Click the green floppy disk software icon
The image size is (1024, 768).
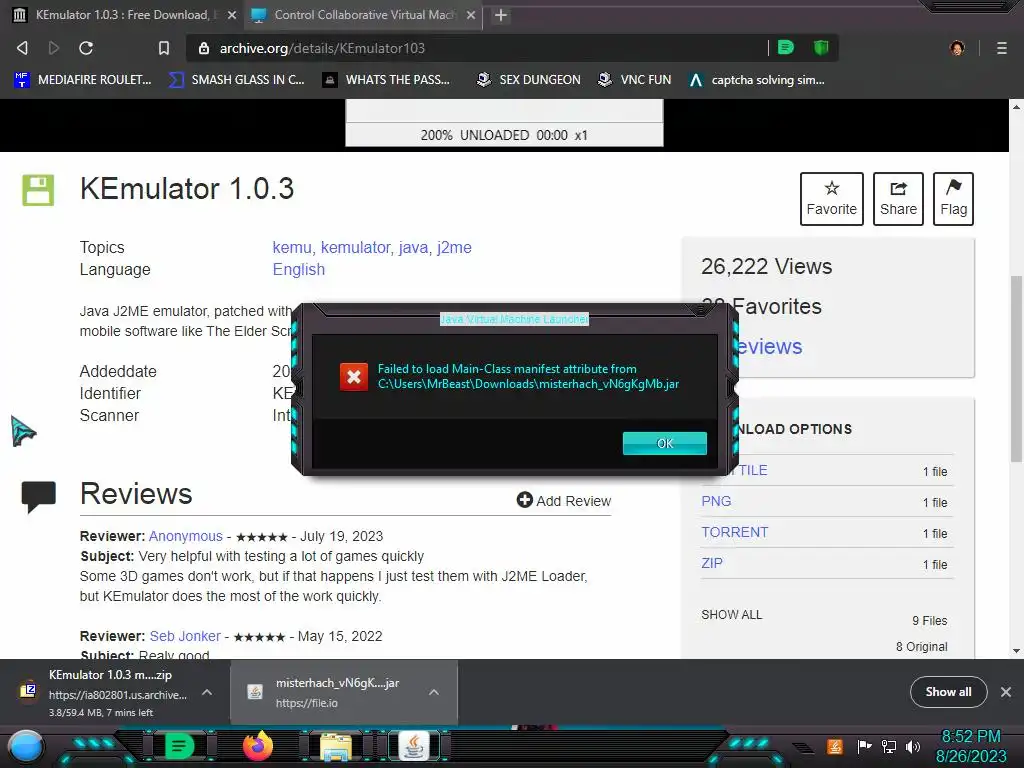click(38, 190)
